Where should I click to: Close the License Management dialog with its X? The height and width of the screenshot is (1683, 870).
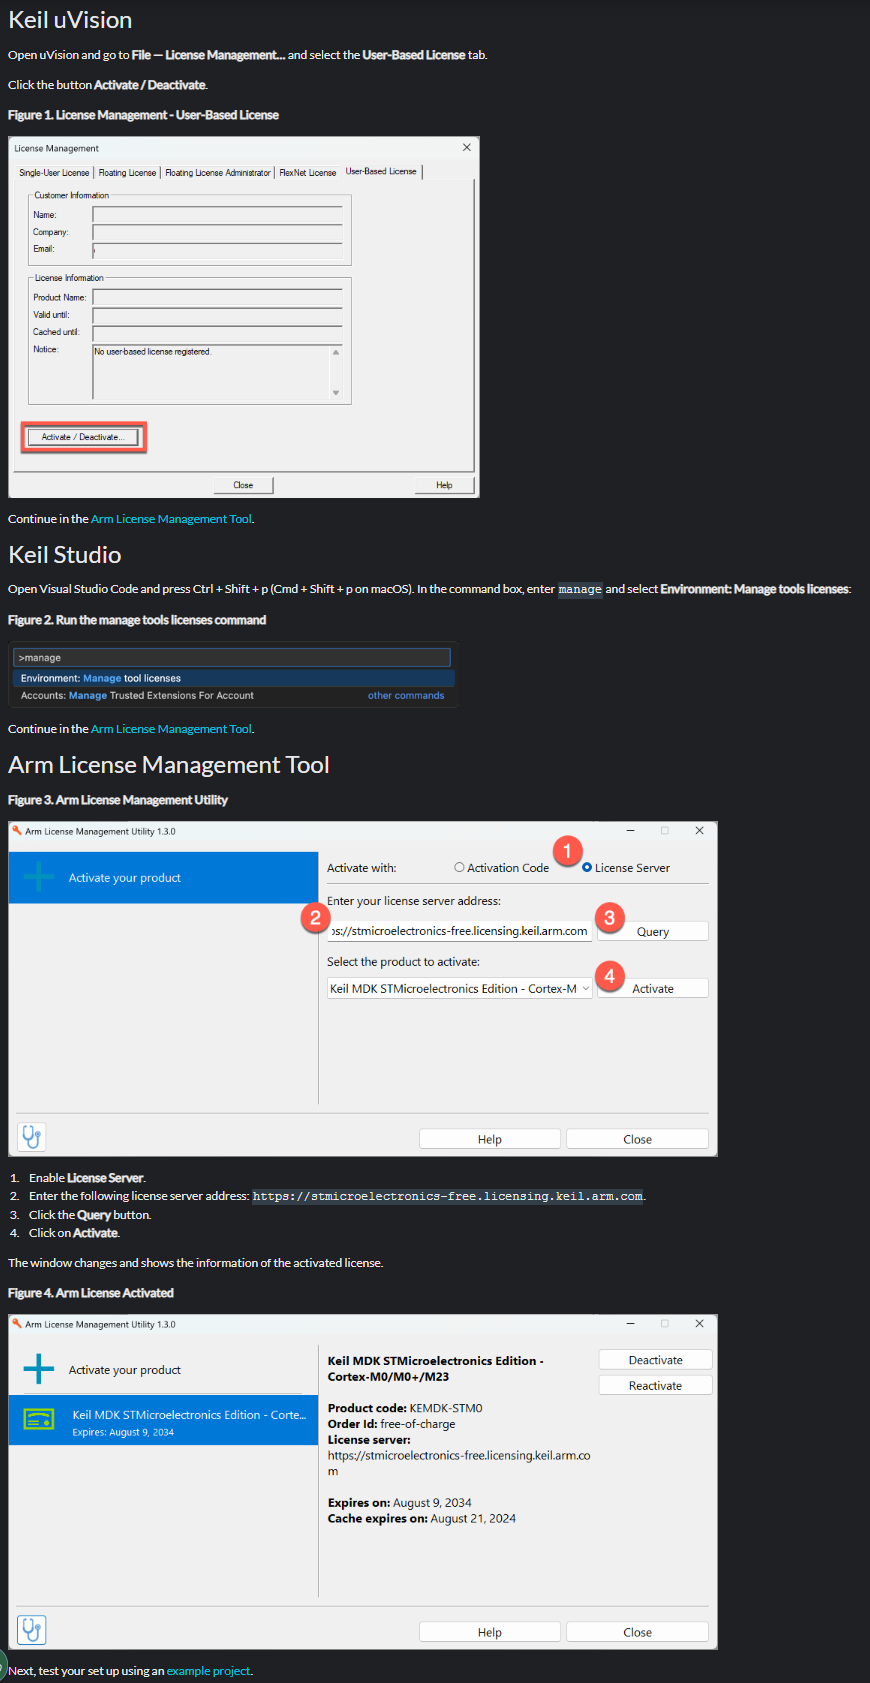[x=466, y=147]
